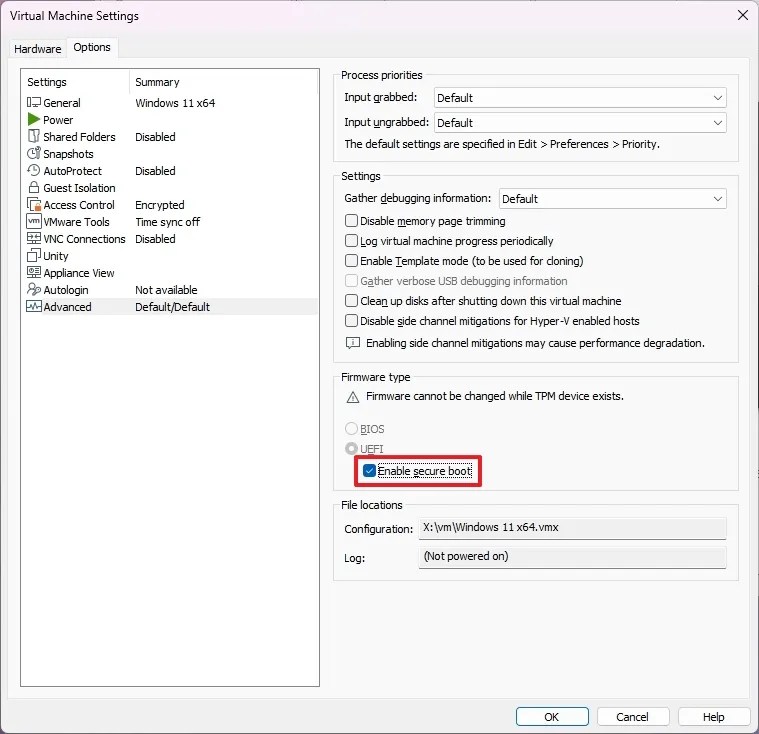Click the VNC Connections icon
Screen dimensions: 759x734
coord(33,238)
